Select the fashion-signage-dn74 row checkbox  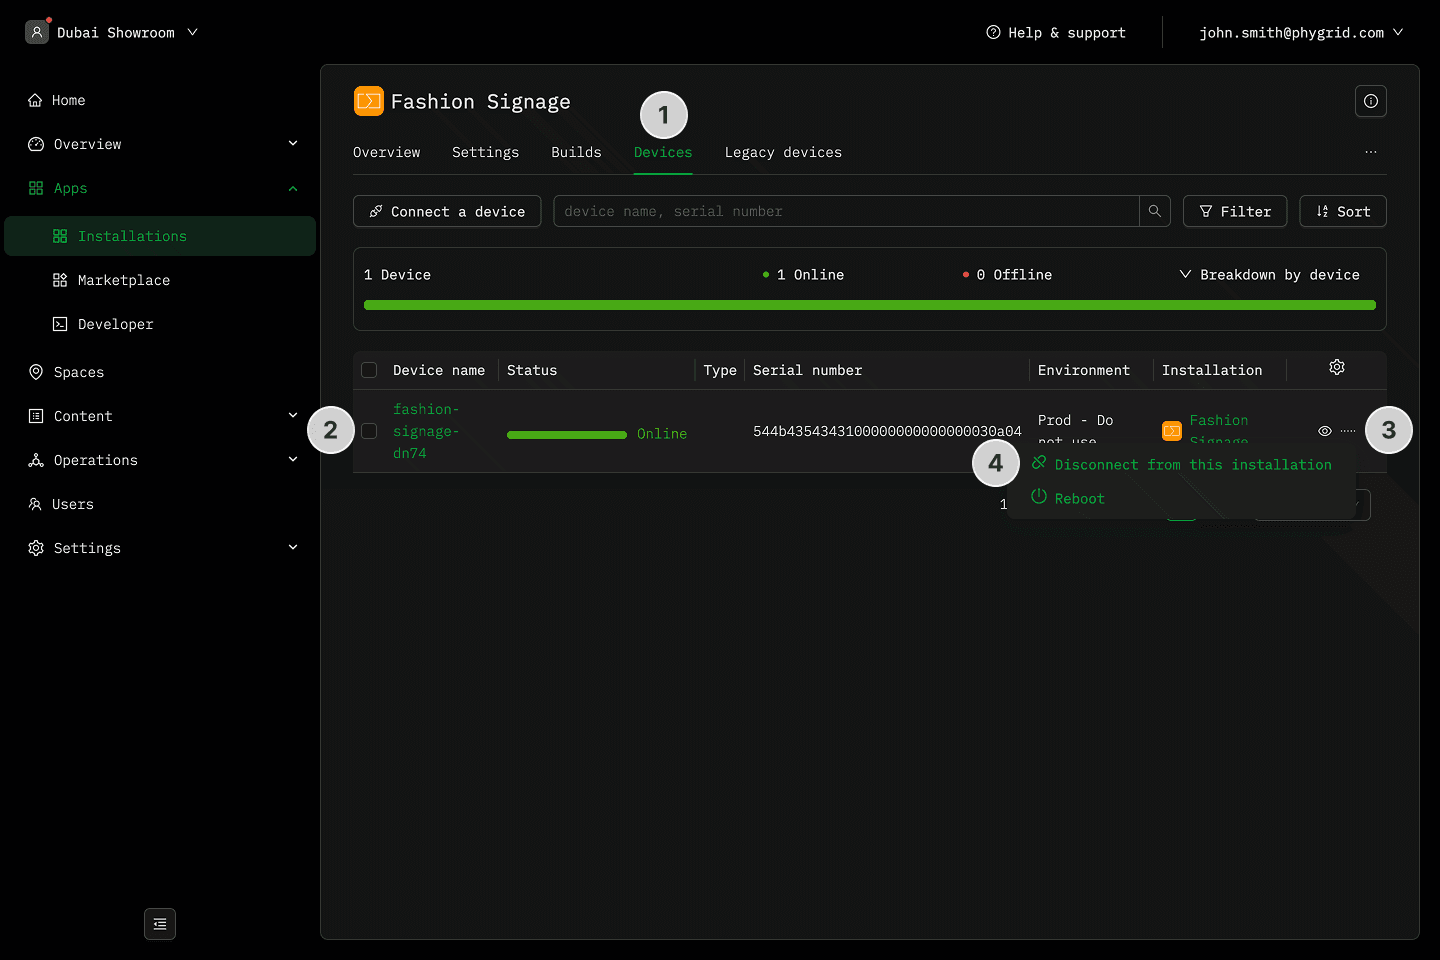click(369, 431)
